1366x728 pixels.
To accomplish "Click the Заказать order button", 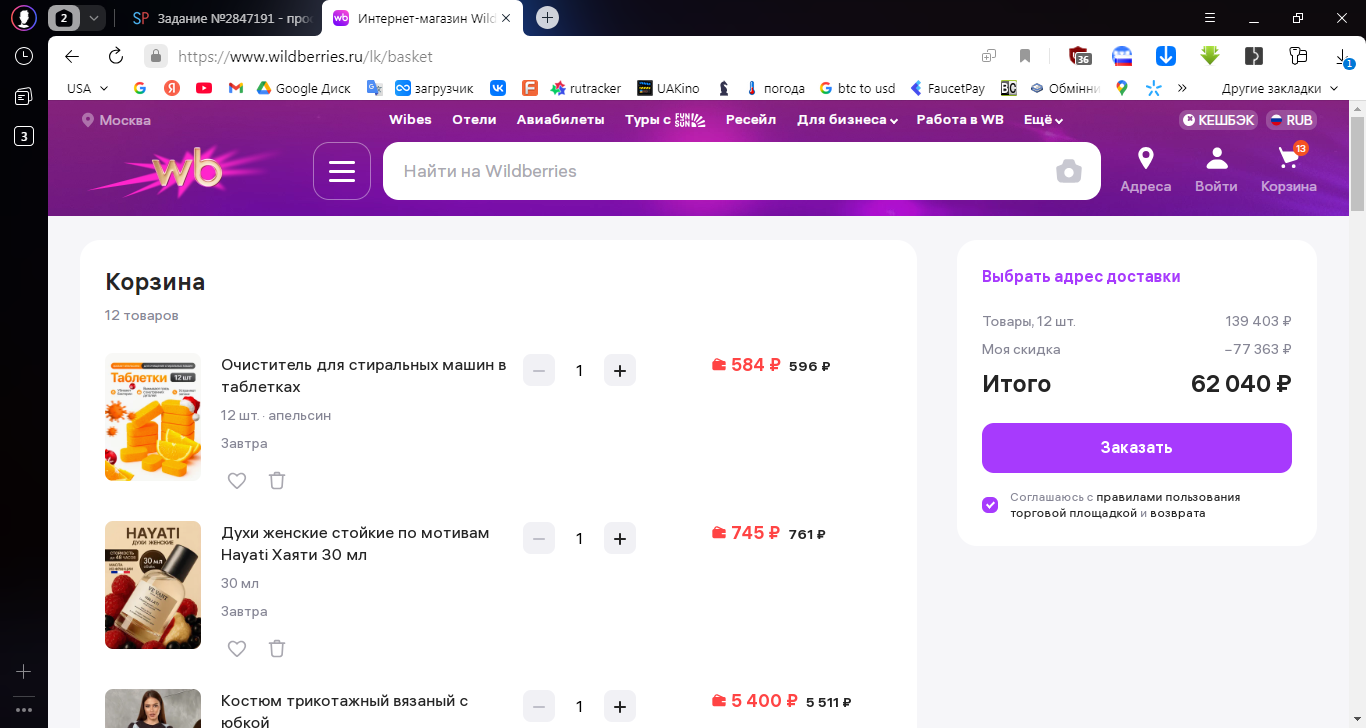I will 1136,448.
